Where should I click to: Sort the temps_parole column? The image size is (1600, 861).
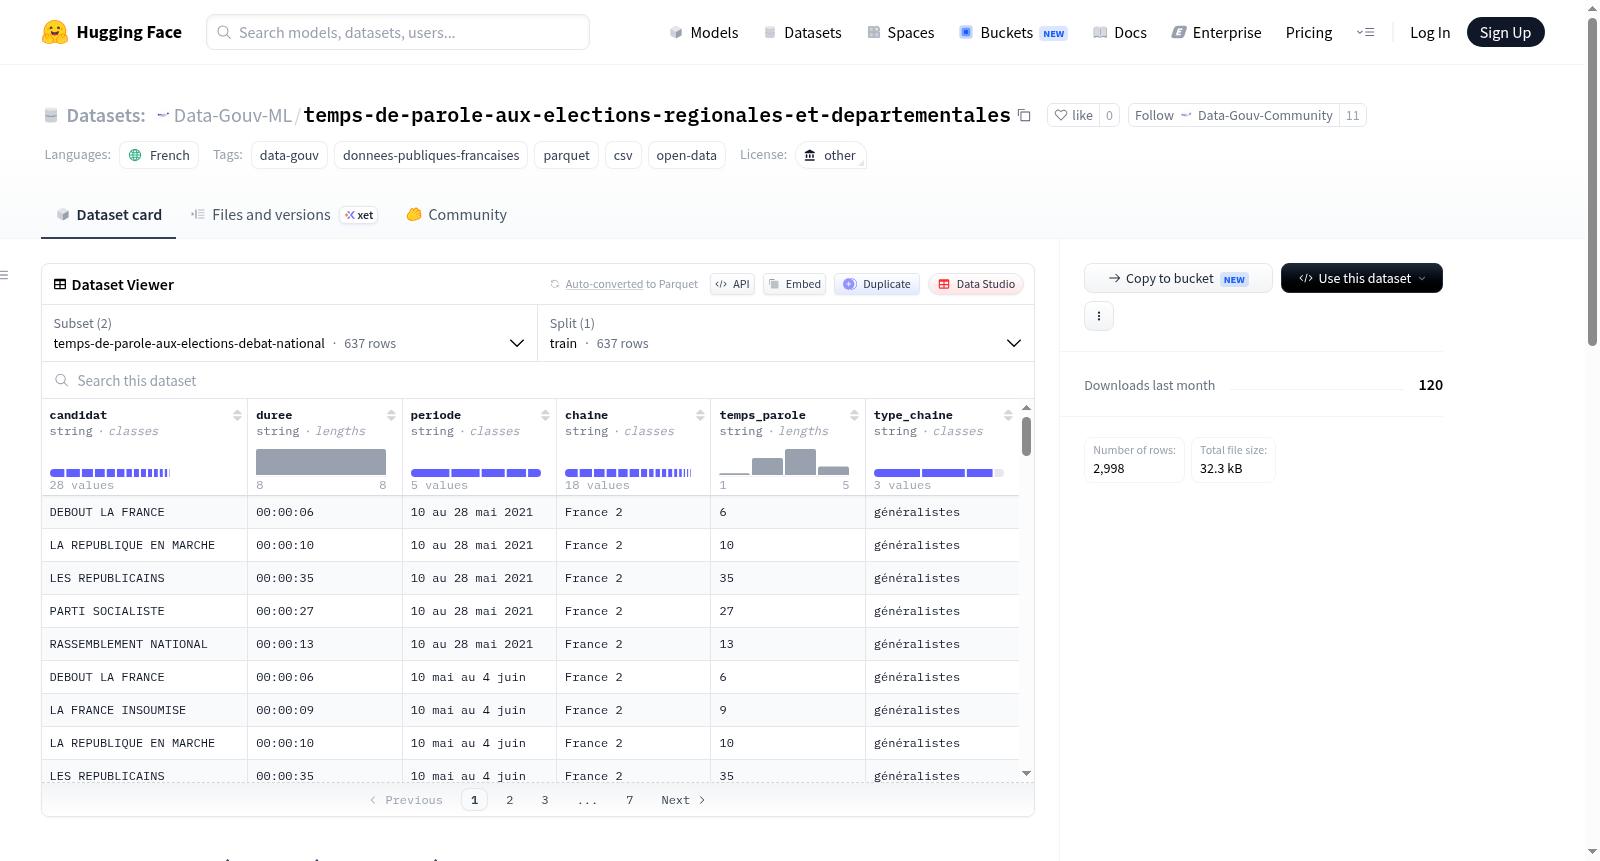pos(854,415)
